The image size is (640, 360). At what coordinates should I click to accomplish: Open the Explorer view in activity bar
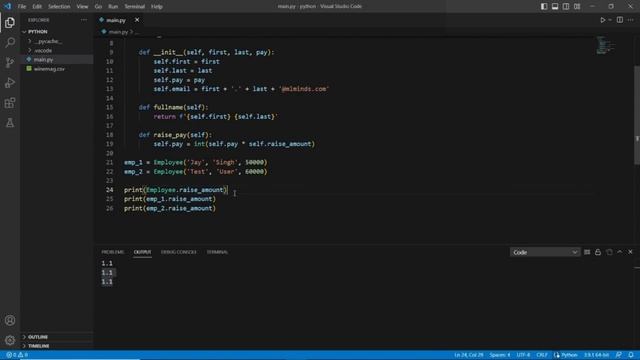coord(10,22)
